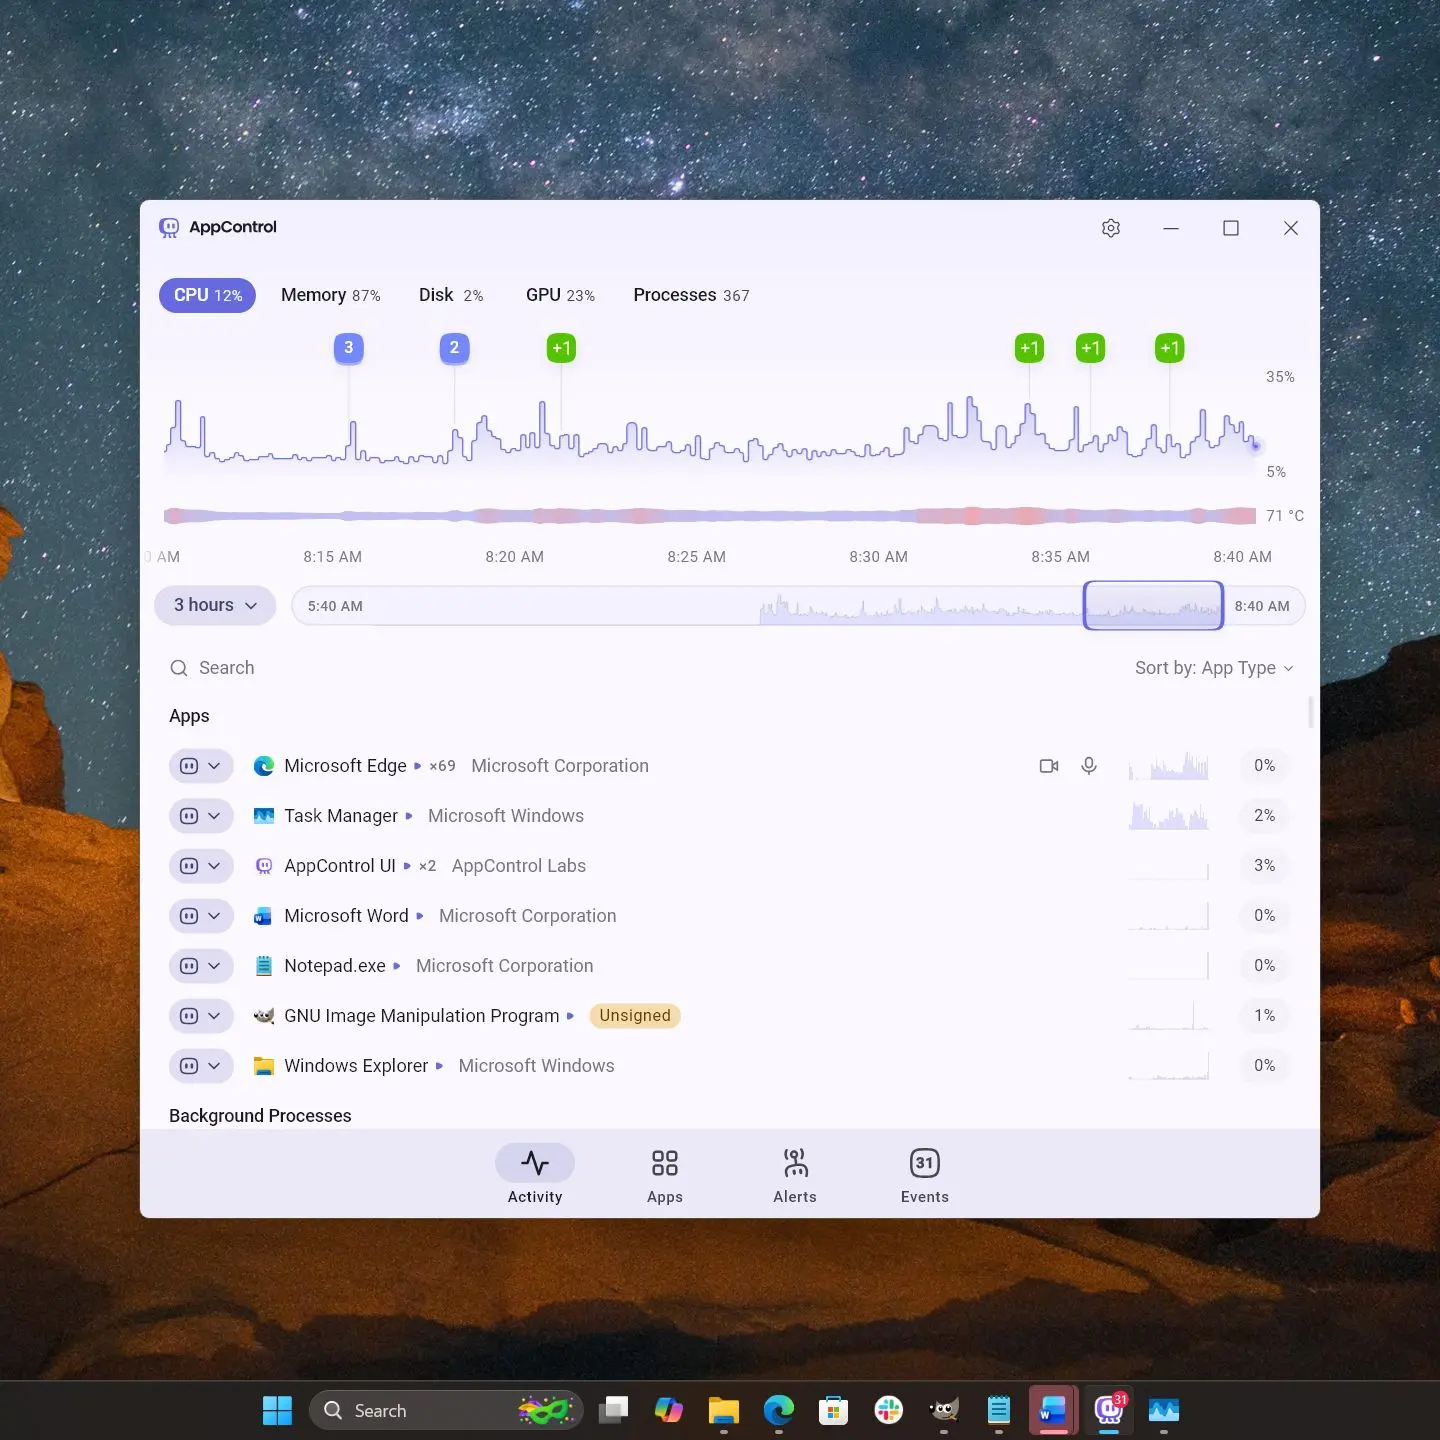The image size is (1440, 1440).
Task: Switch to the Alerts bottom tab
Action: [x=795, y=1175]
